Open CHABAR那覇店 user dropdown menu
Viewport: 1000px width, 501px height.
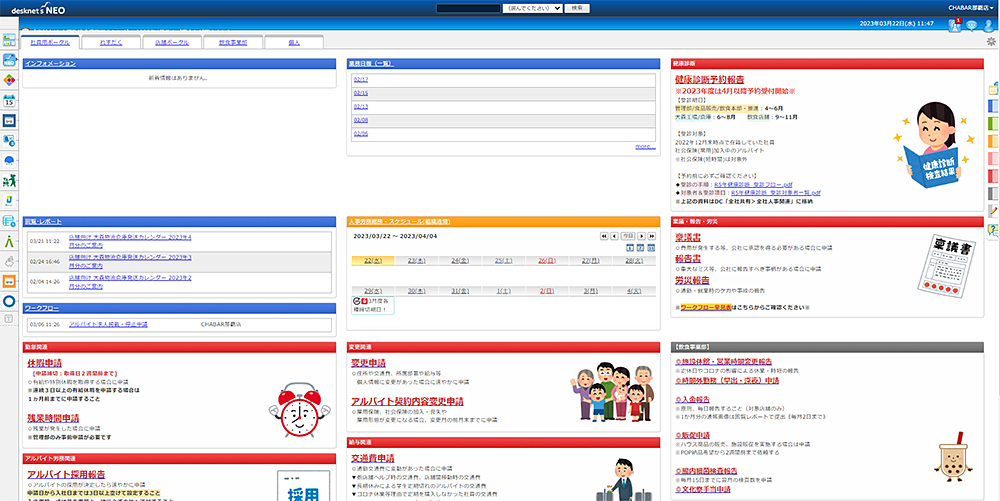coord(971,8)
